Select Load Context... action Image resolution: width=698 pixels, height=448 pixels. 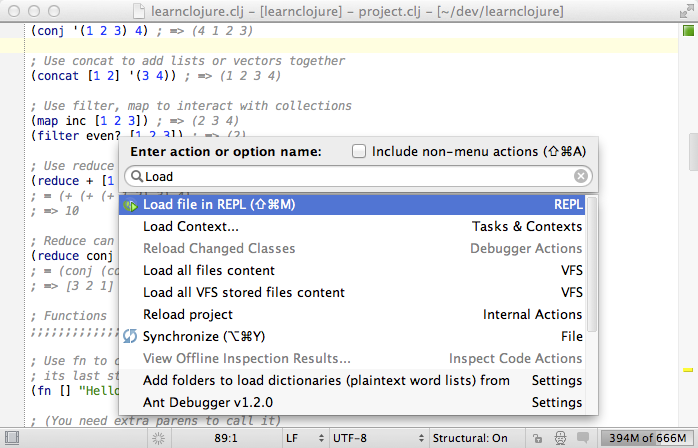click(x=352, y=226)
